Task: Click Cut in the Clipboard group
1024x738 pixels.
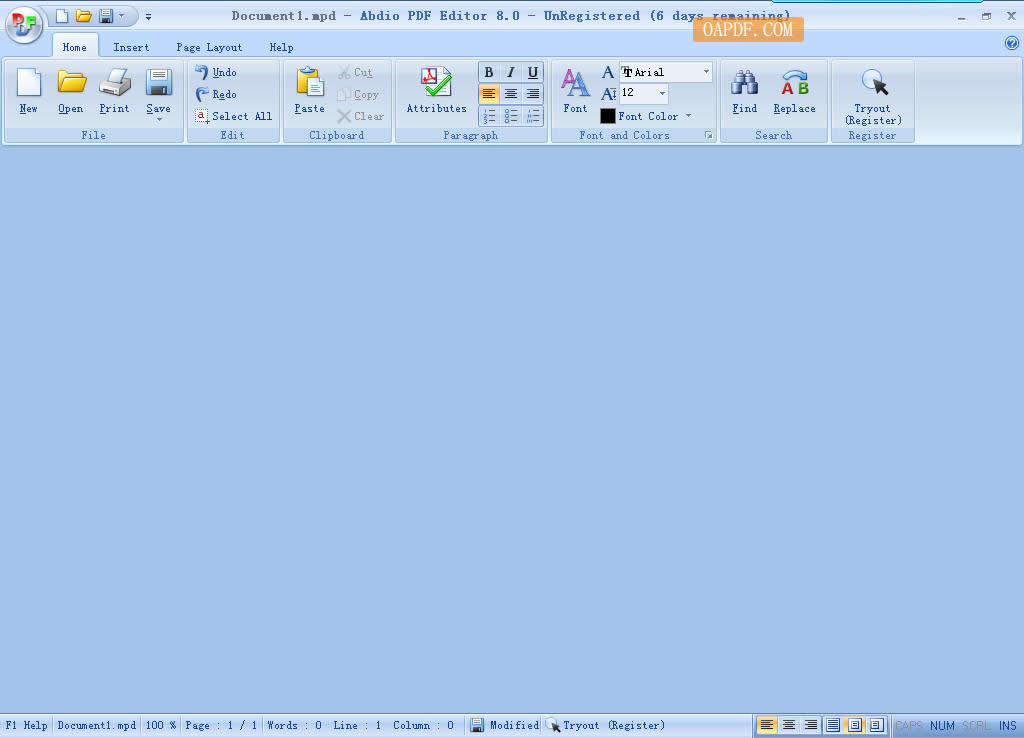Action: click(355, 72)
